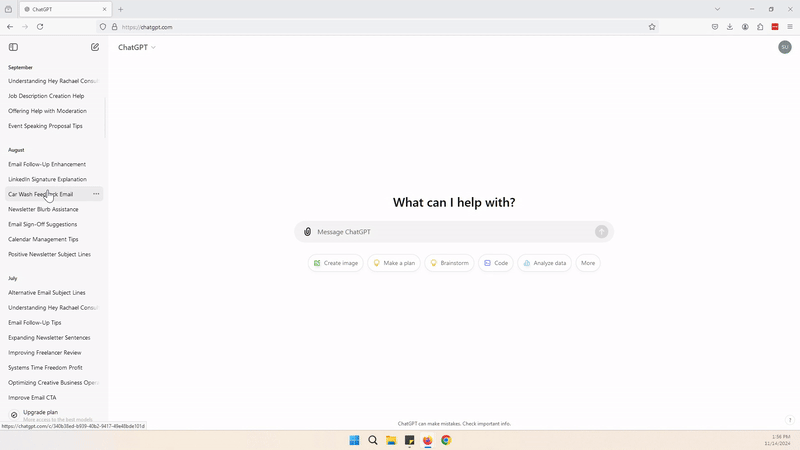This screenshot has height=450, width=800.
Task: Open Chrome from the taskbar
Action: tap(446, 440)
